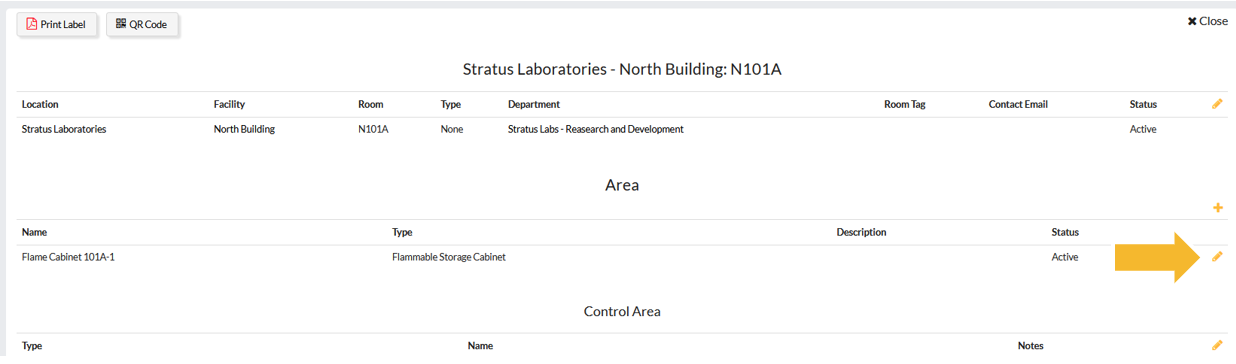This screenshot has width=1236, height=364.
Task: Edit Flame Cabinet 101A-1 area pencil icon
Action: [1217, 257]
